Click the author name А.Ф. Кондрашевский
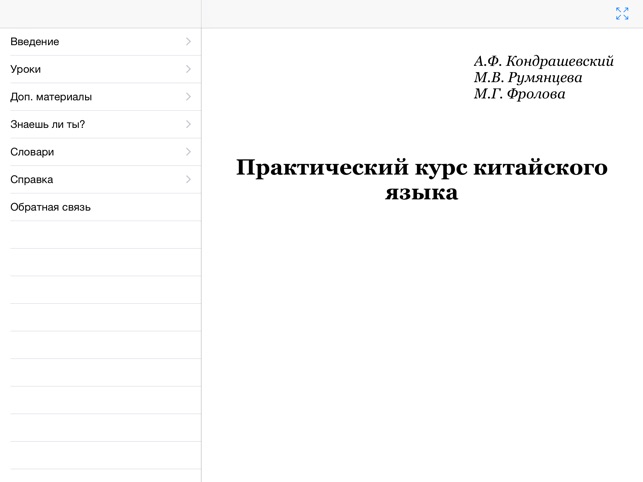Image resolution: width=643 pixels, height=482 pixels. [x=543, y=61]
